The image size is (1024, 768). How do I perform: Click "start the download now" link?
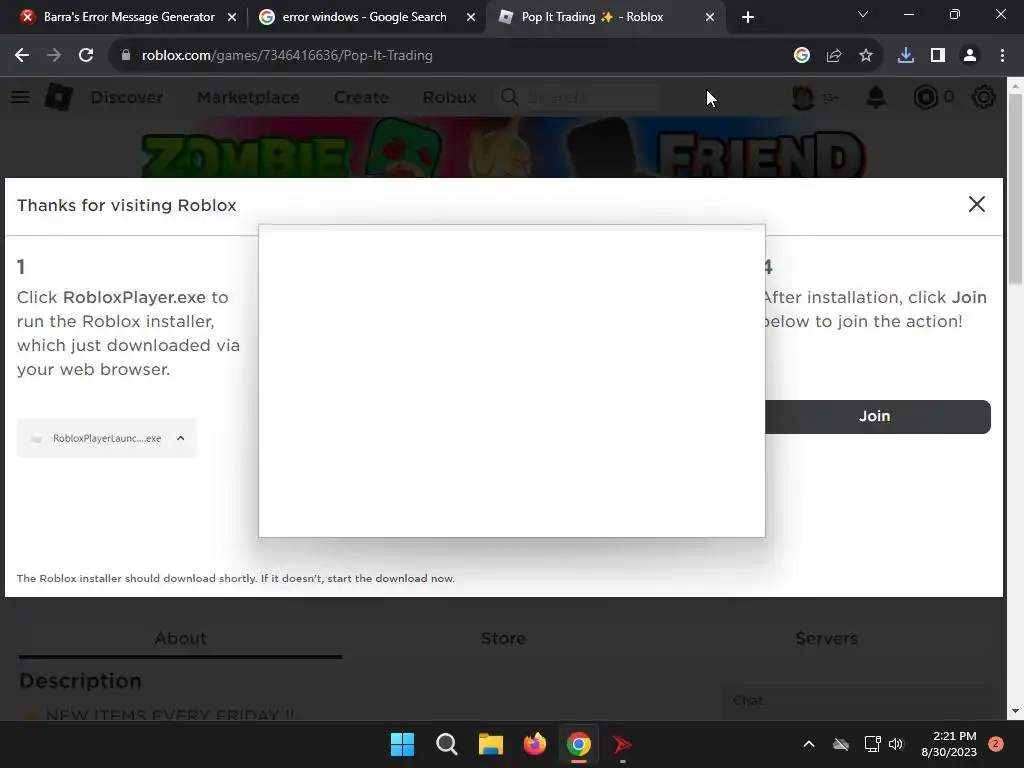click(x=391, y=579)
